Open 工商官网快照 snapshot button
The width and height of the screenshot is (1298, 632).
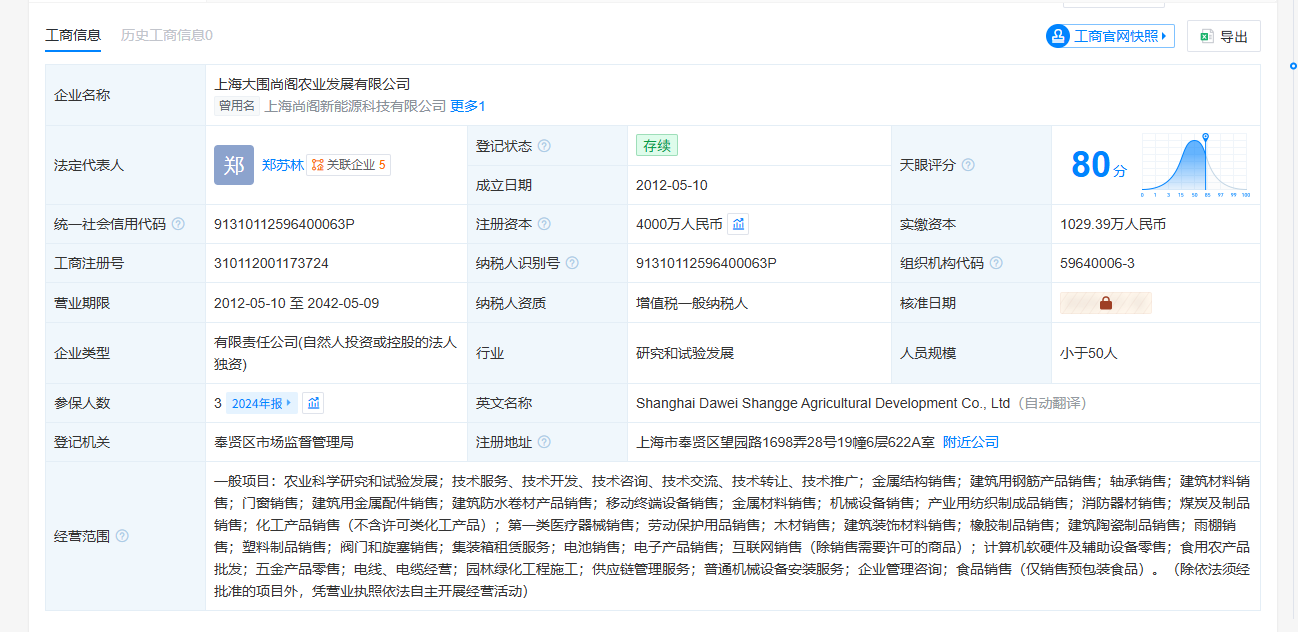tap(1110, 36)
